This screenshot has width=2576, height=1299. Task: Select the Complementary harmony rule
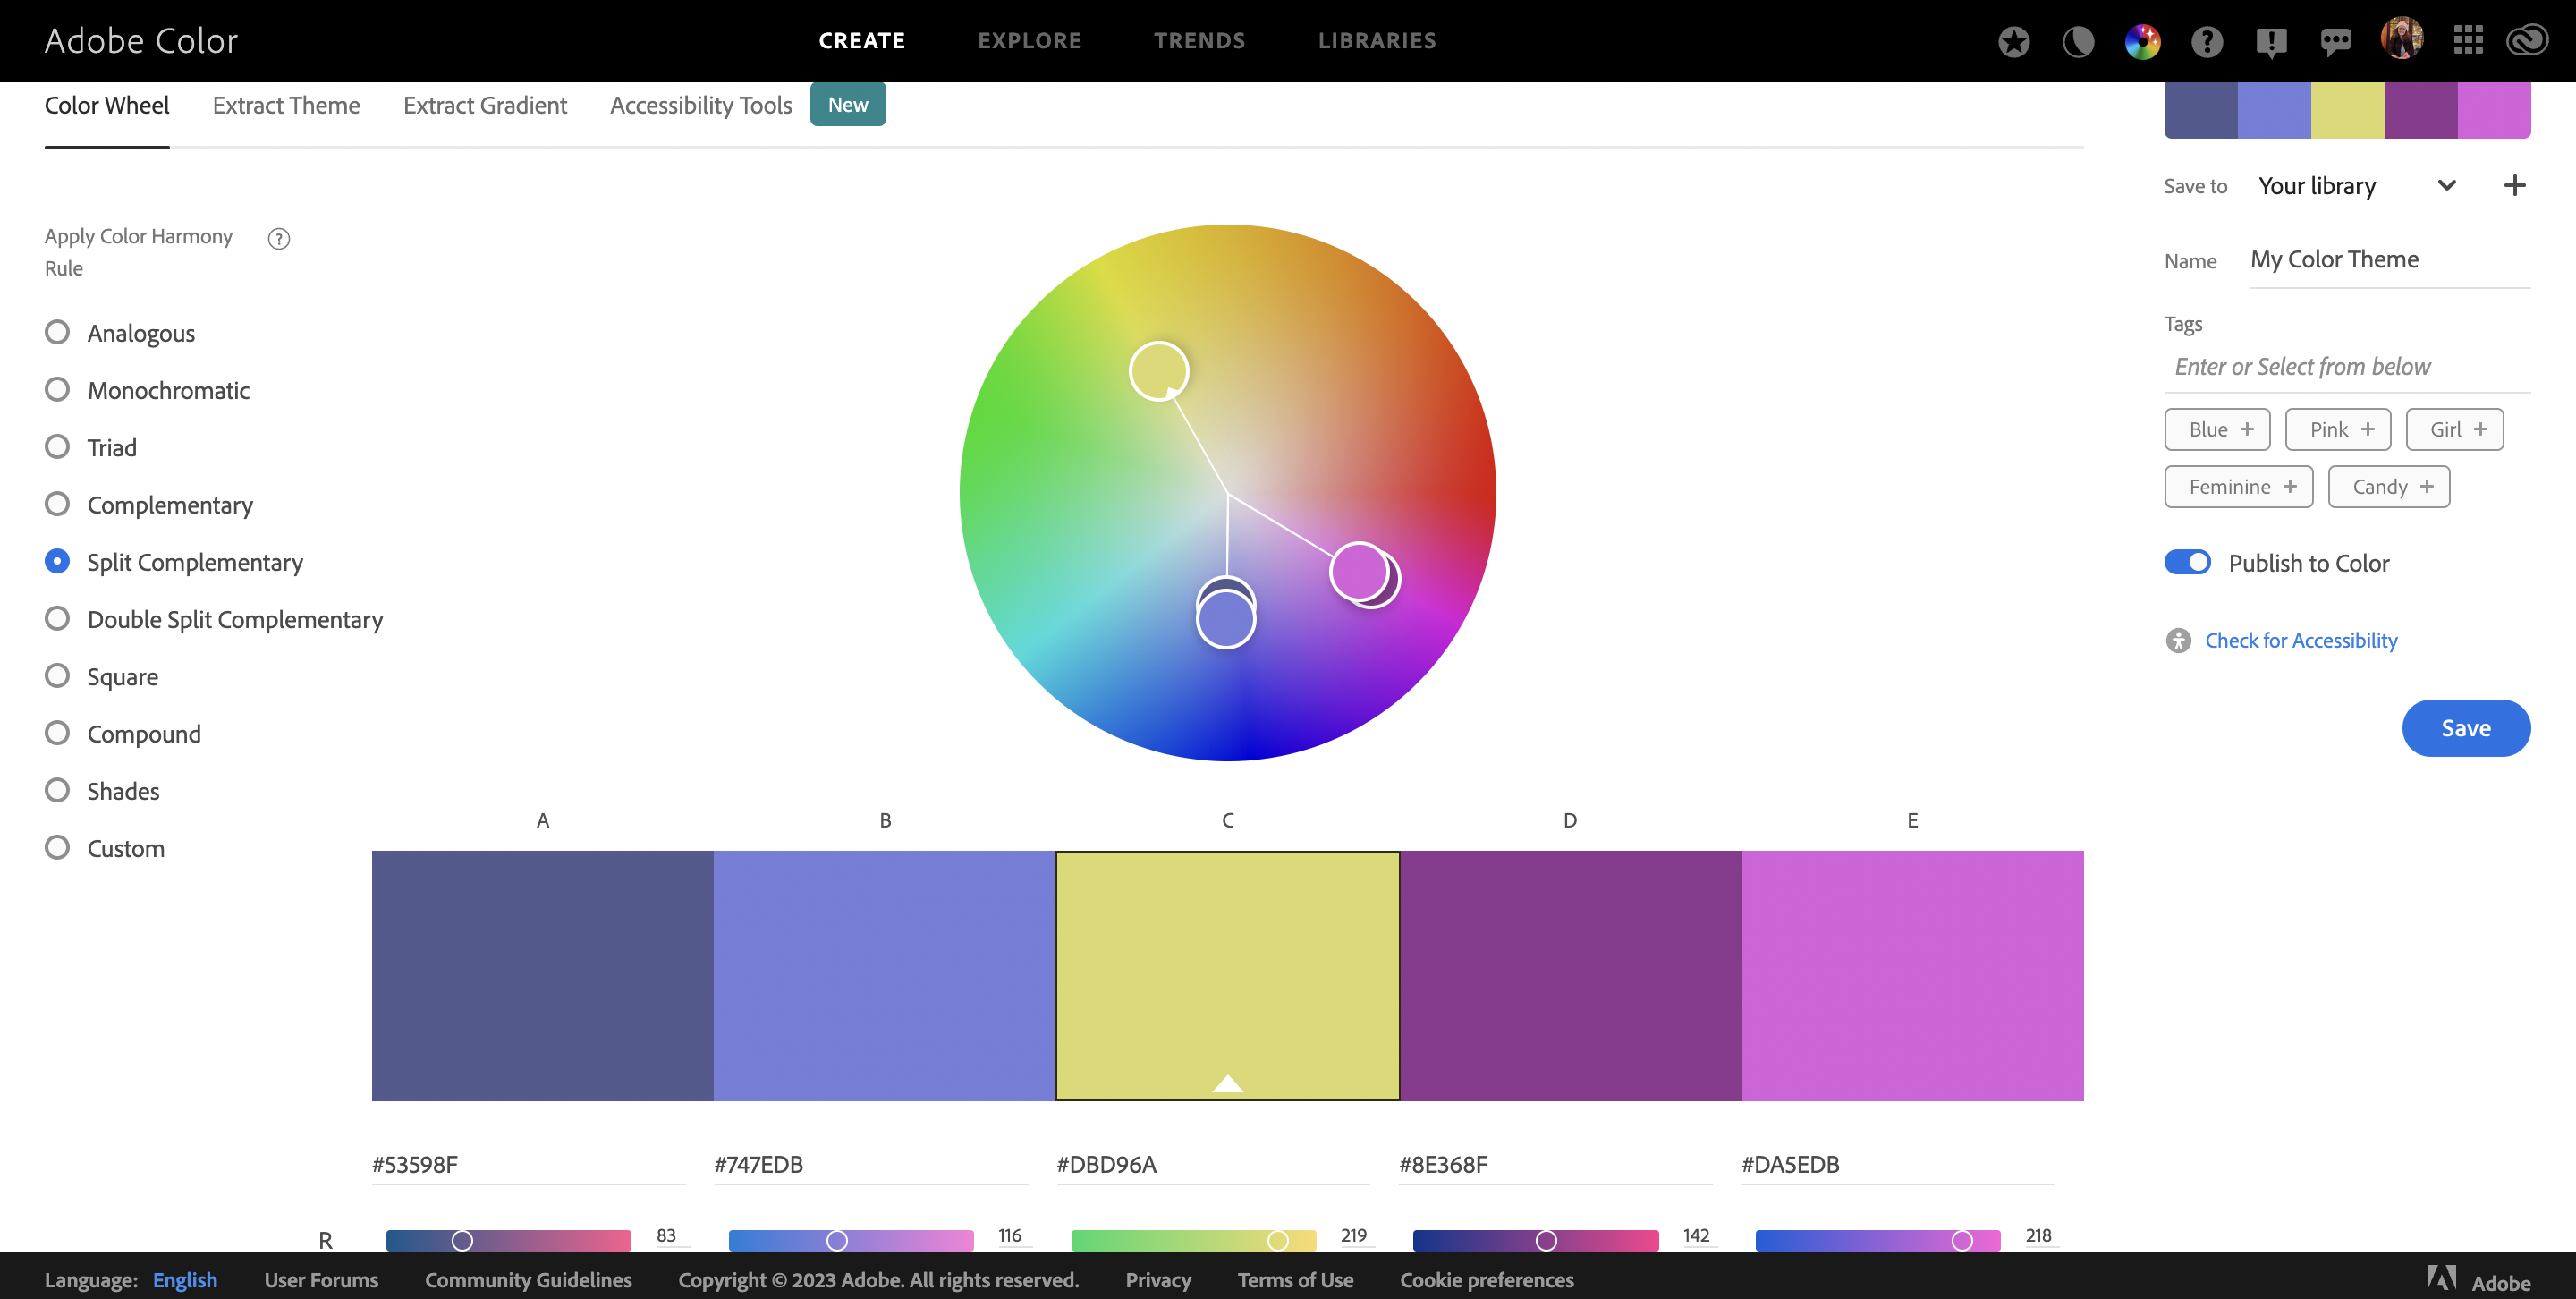pos(149,505)
